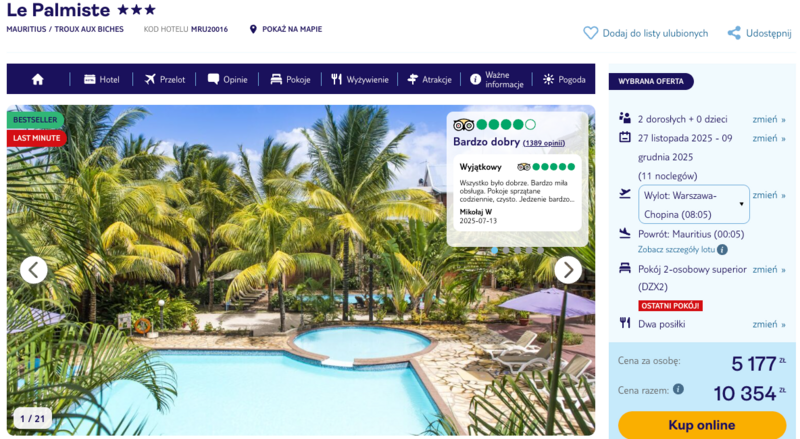The image size is (800, 439).
Task: Open the Opinie tab
Action: click(228, 80)
